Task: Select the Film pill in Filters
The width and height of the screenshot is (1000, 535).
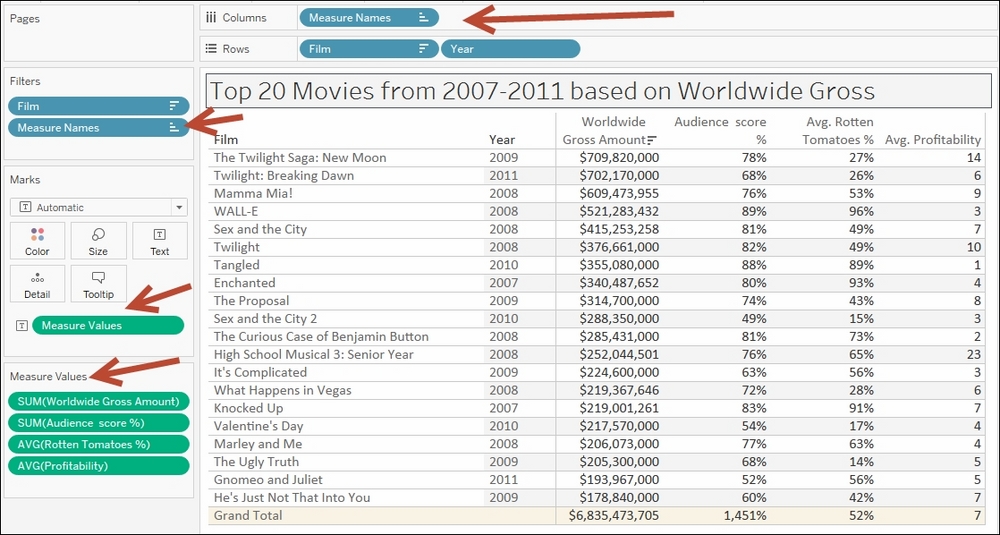Action: [x=99, y=106]
